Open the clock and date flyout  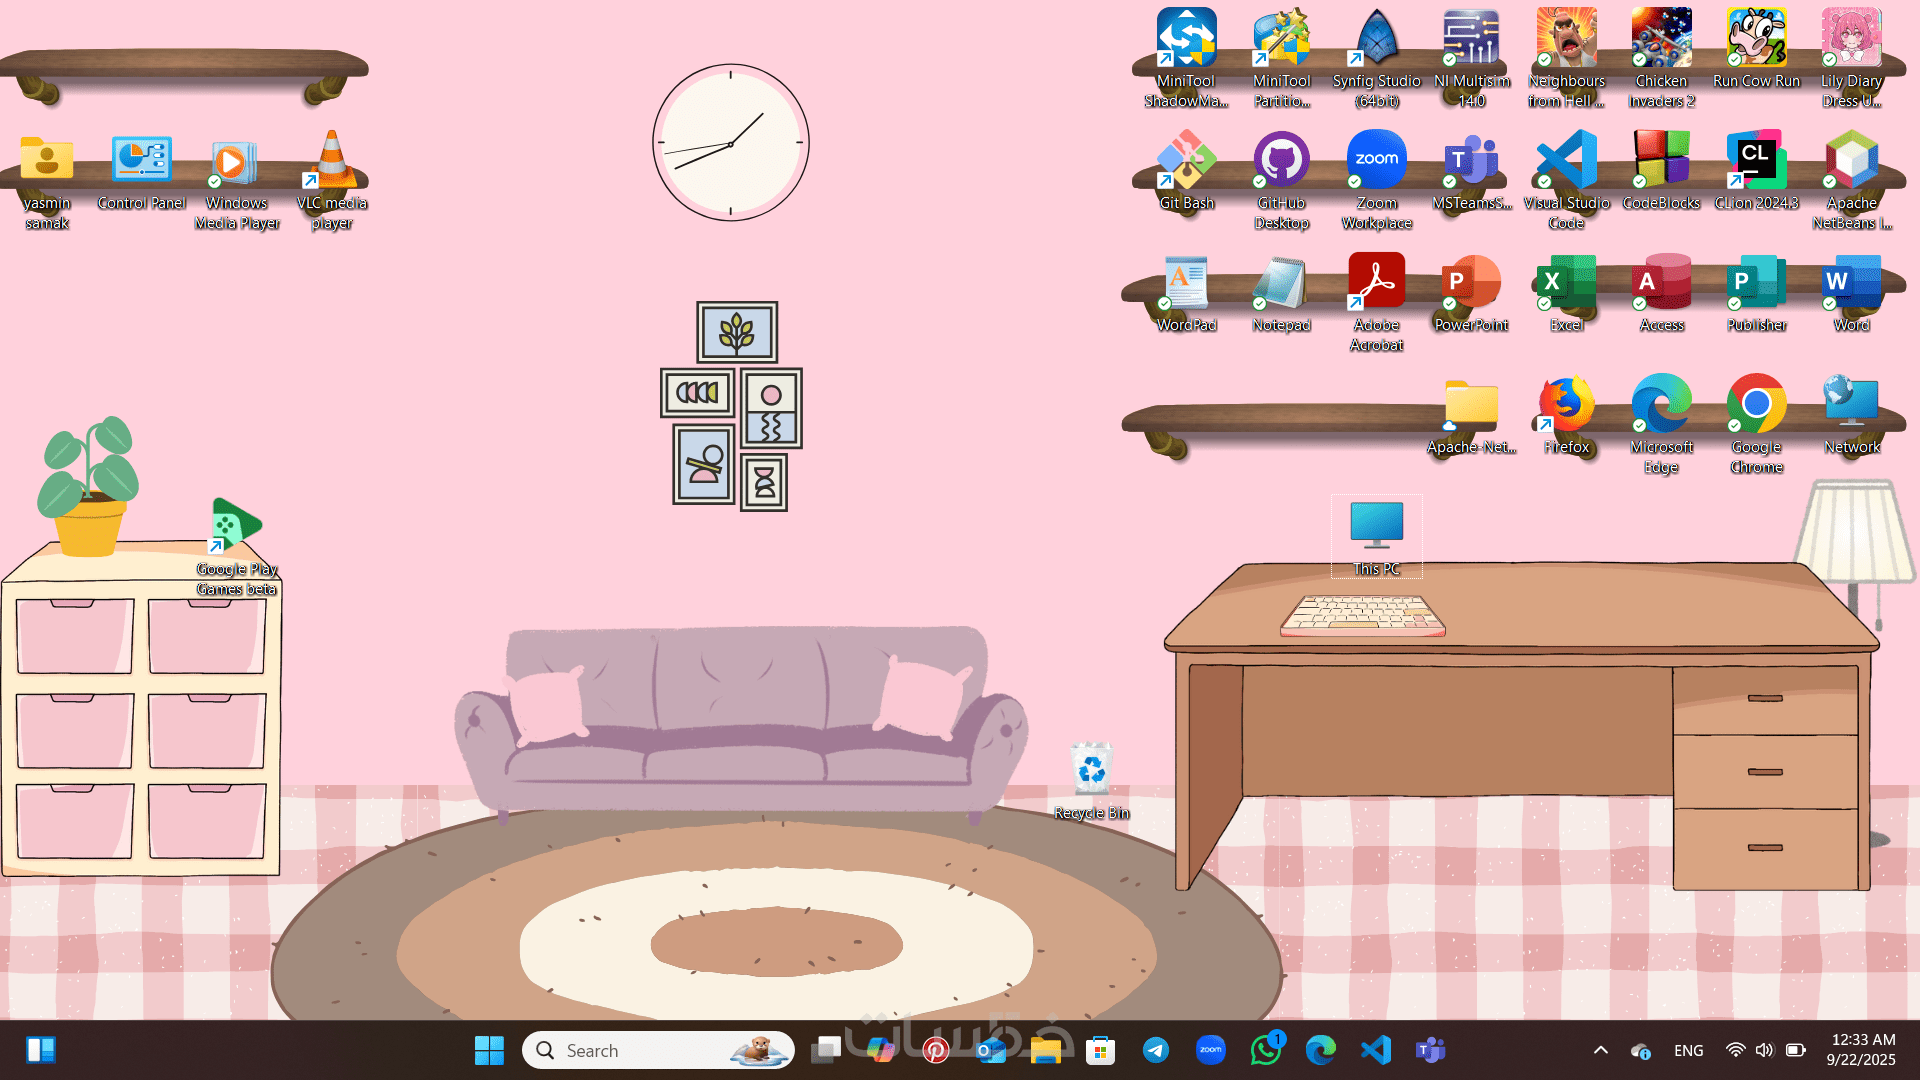[1861, 1050]
